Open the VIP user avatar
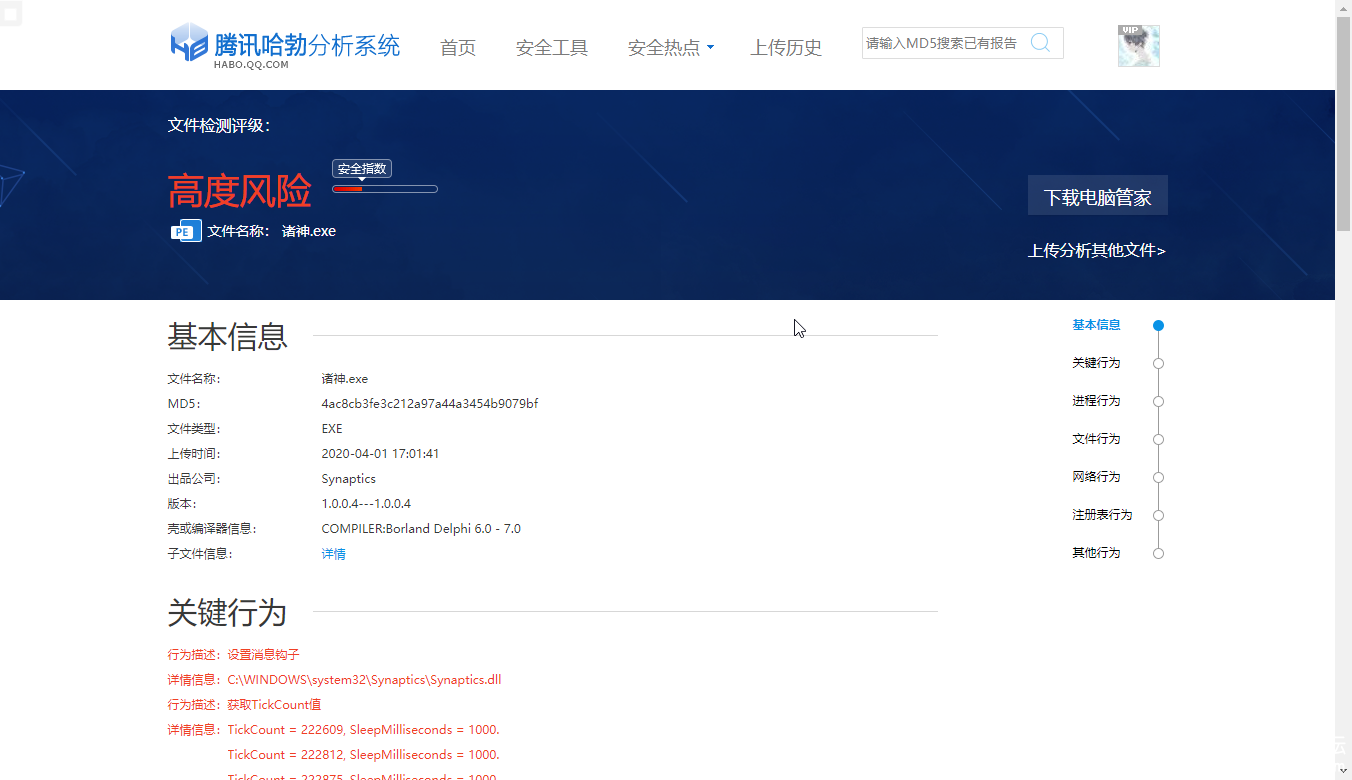 pos(1138,46)
